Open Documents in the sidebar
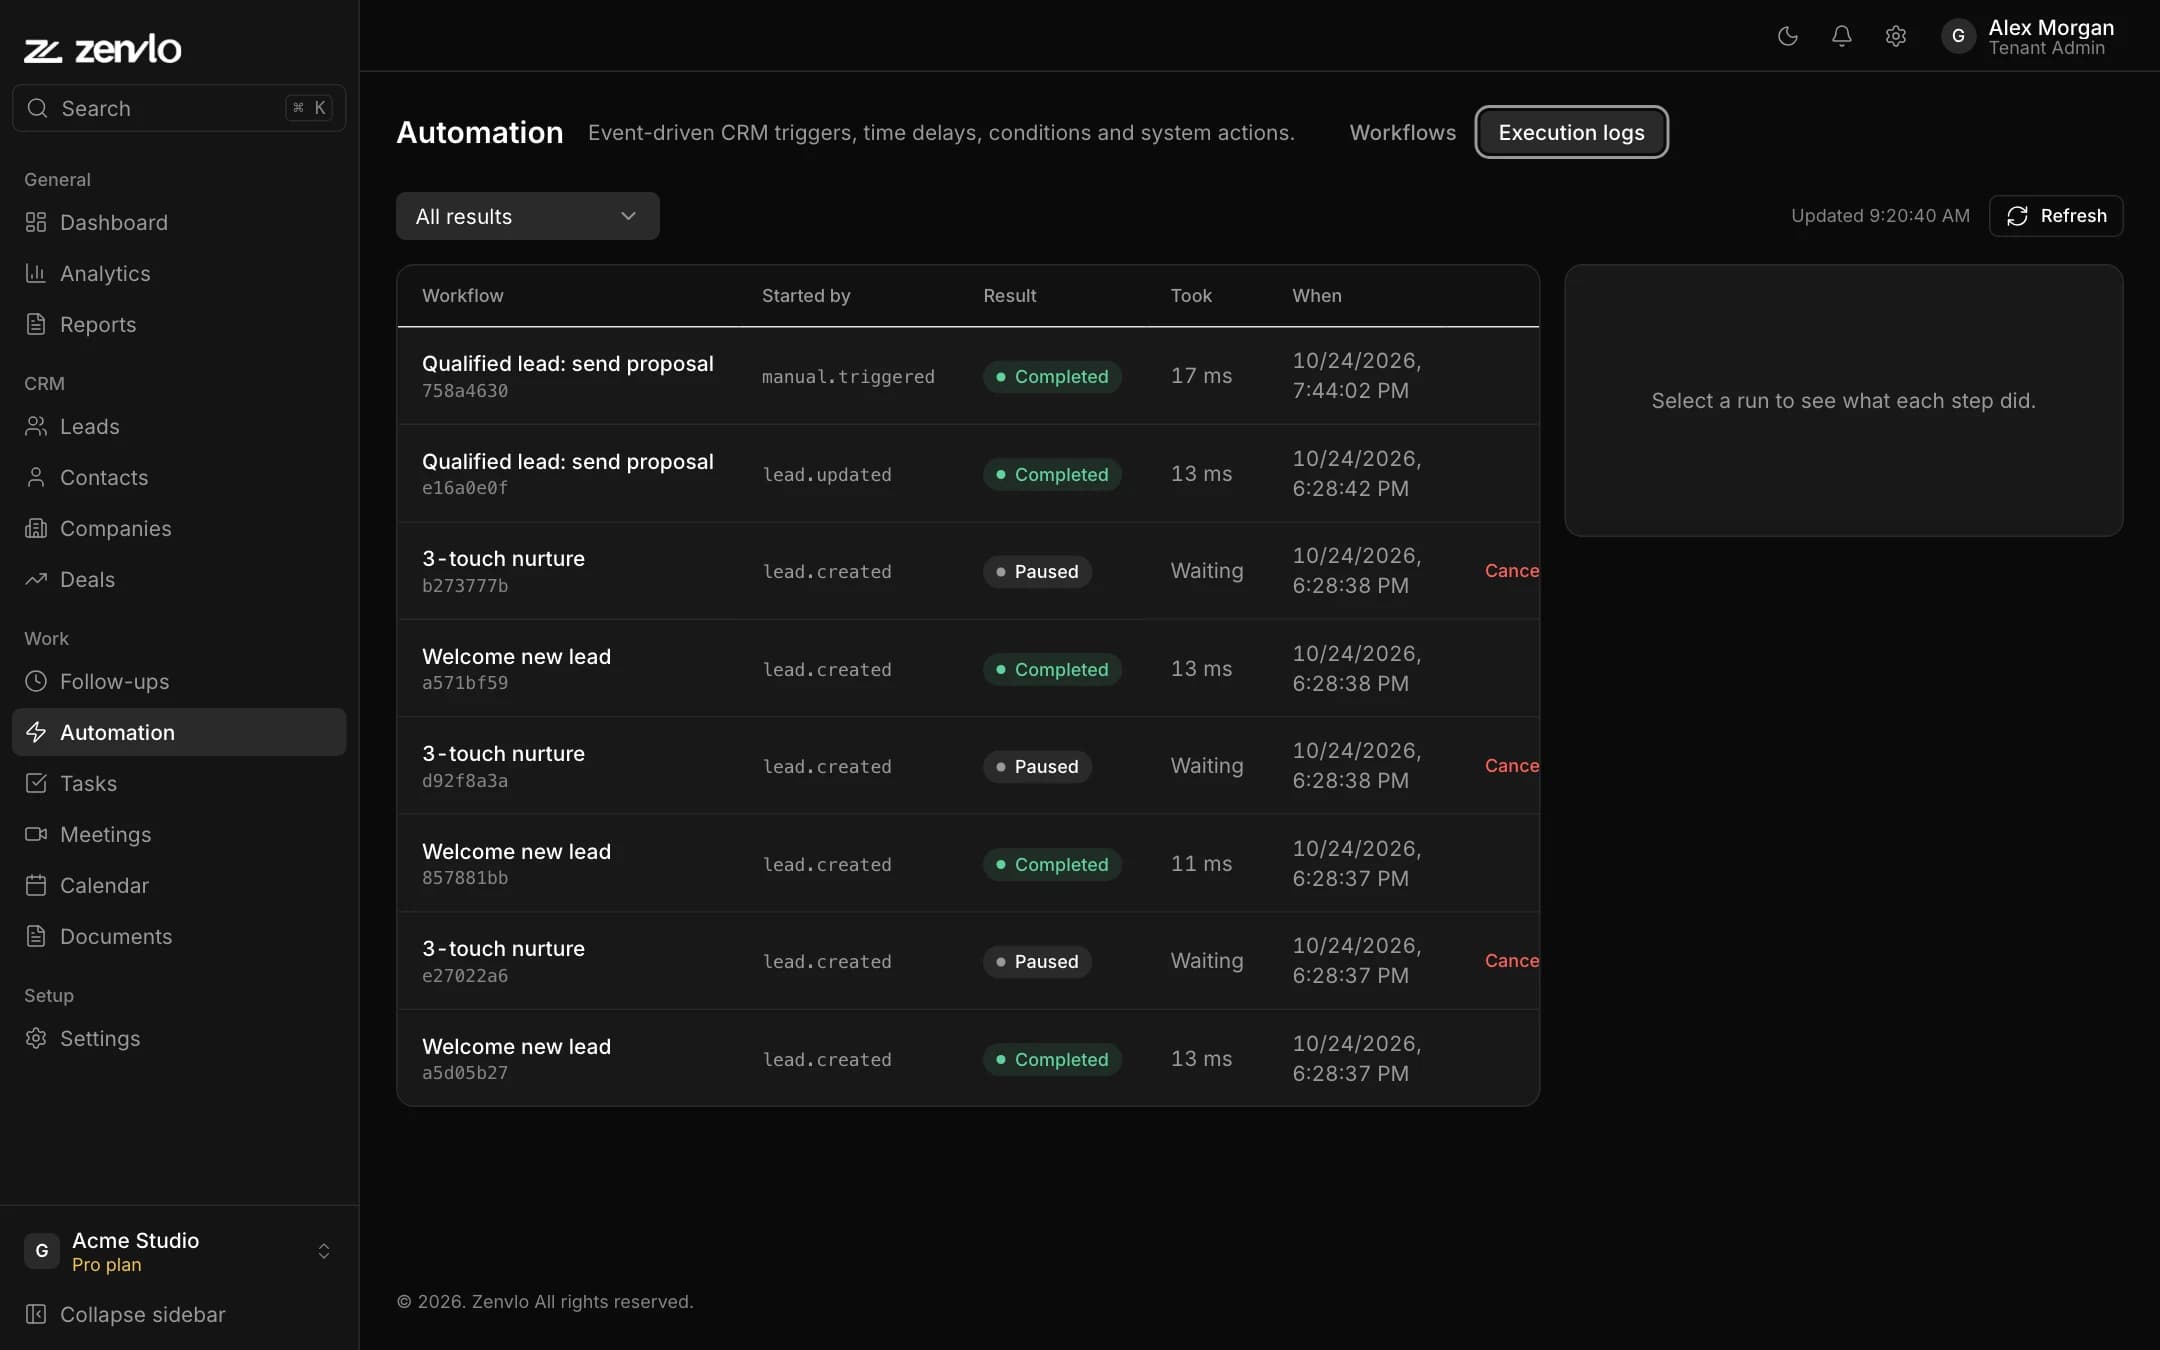 point(179,936)
